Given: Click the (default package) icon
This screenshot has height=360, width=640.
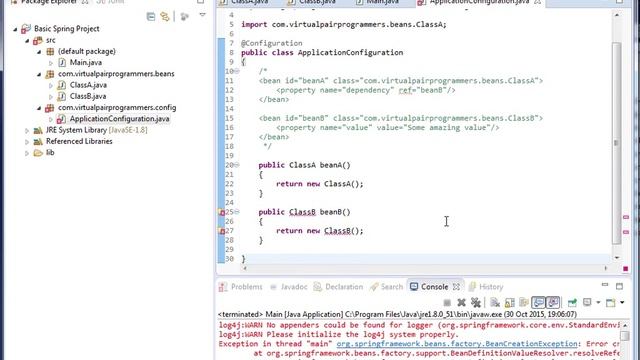Looking at the screenshot, I should click(50, 51).
